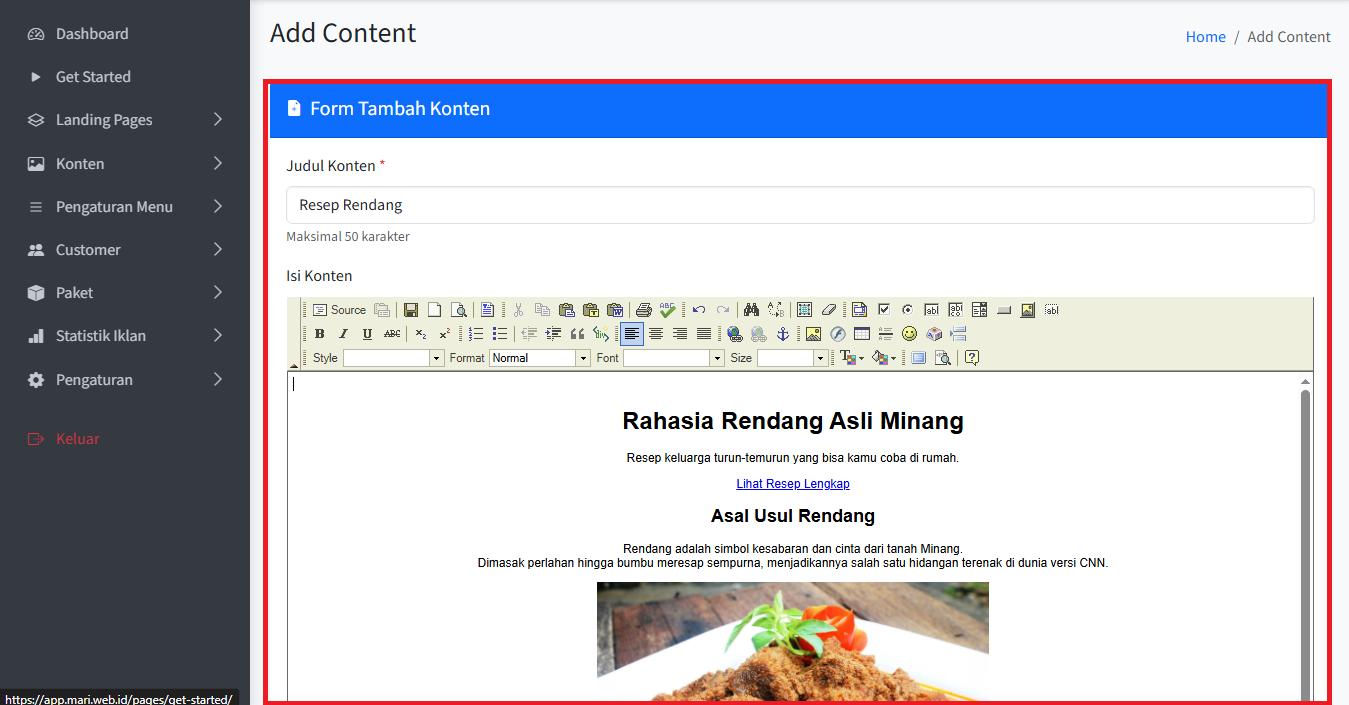Open Find with the binoculars icon
Image resolution: width=1349 pixels, height=705 pixels.
click(751, 310)
